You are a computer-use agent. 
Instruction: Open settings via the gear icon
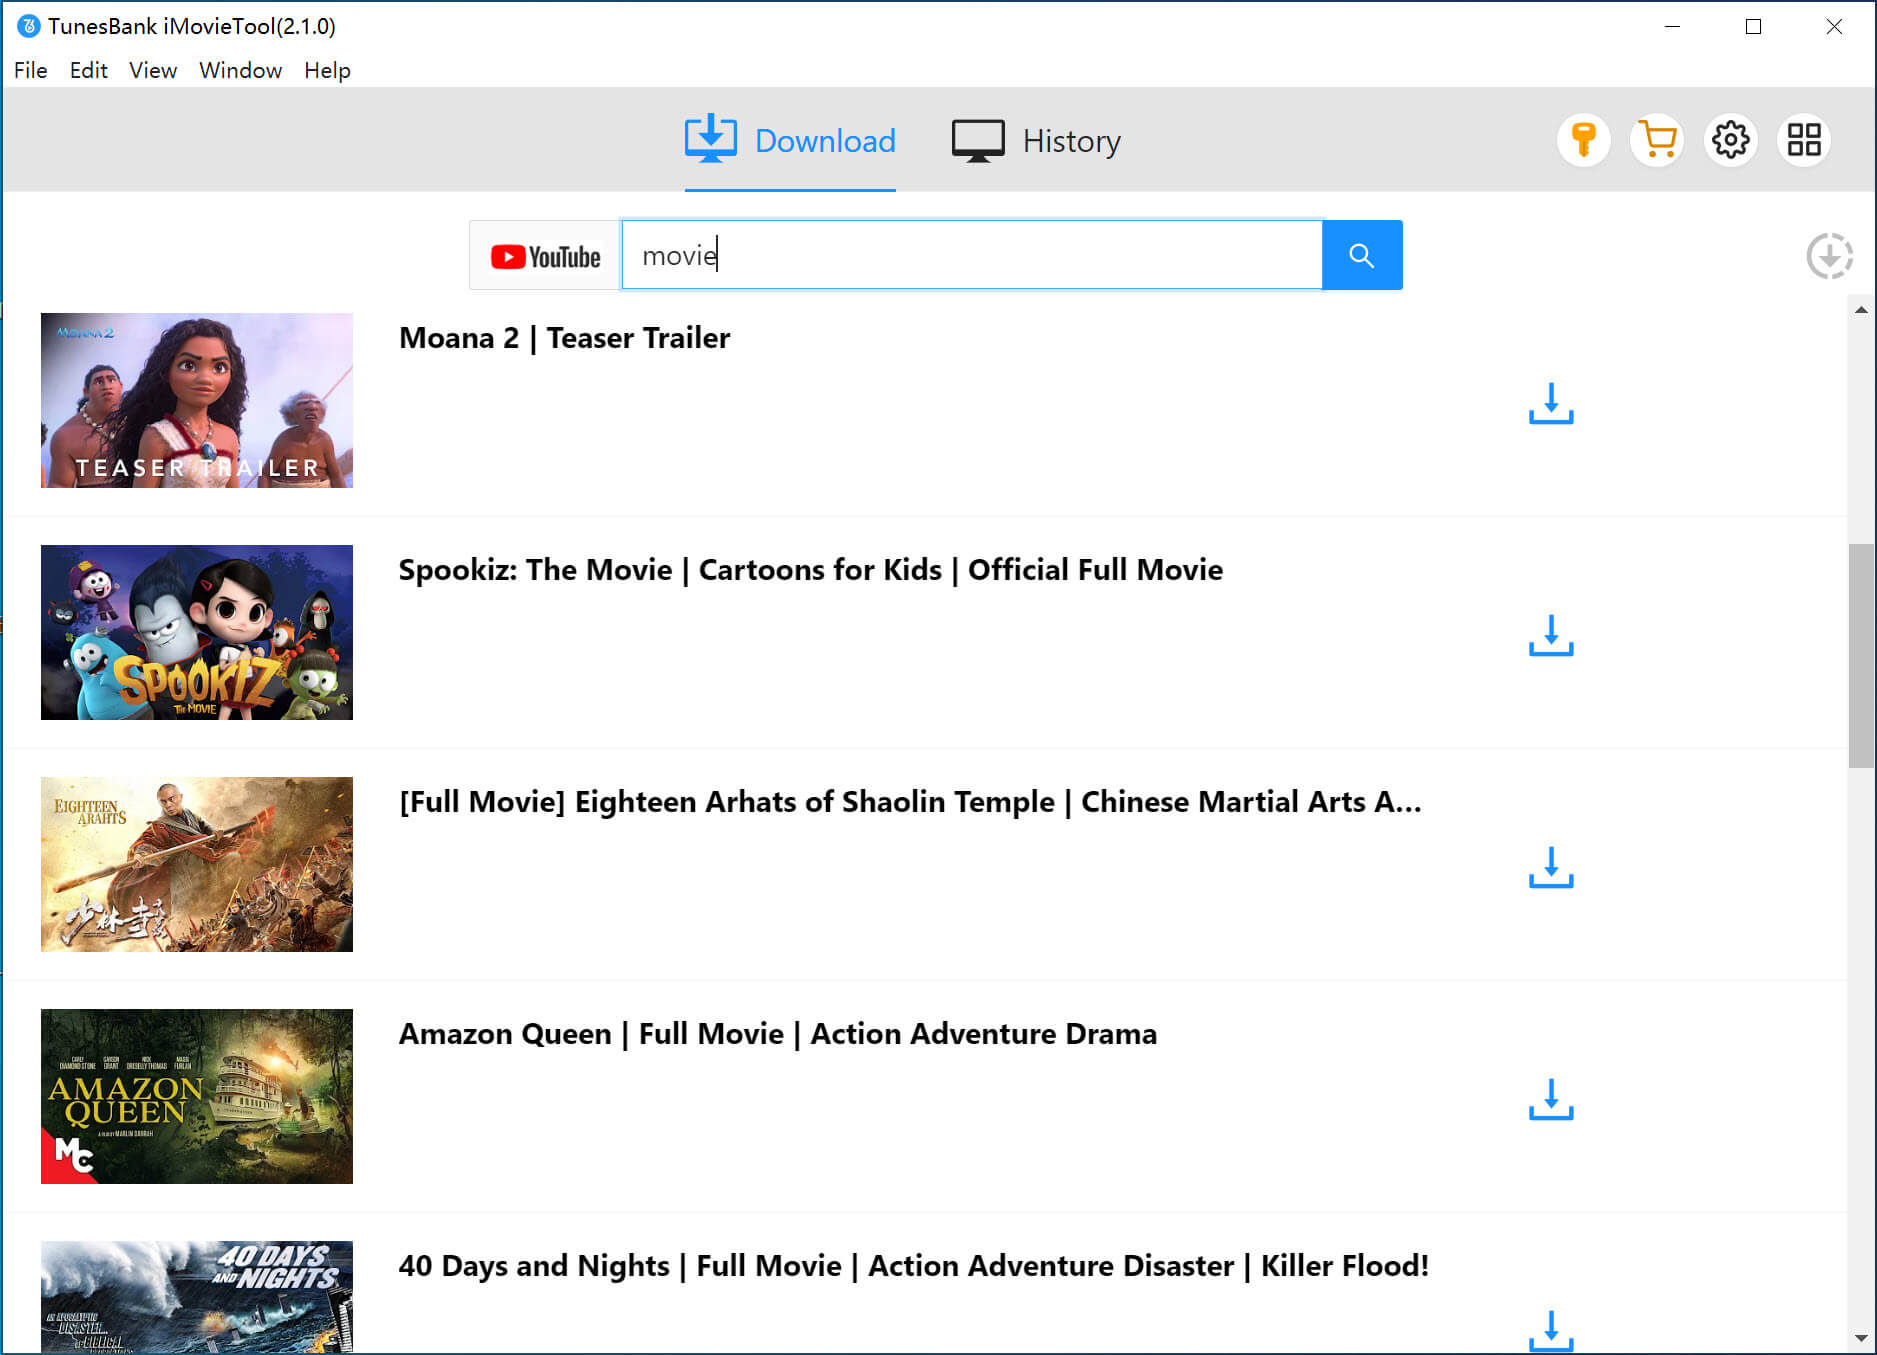1731,140
